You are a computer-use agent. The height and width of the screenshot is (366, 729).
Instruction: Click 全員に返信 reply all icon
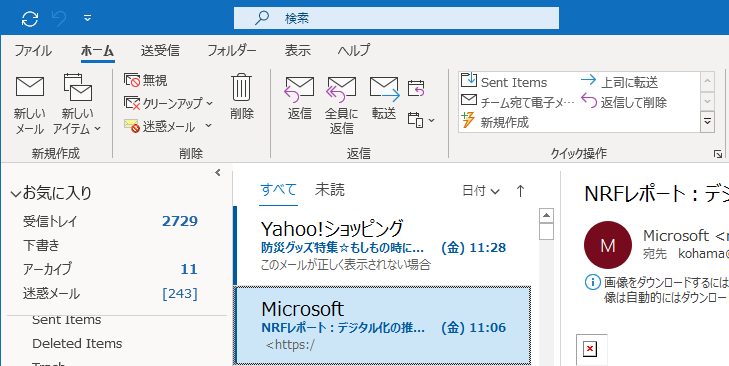pyautogui.click(x=342, y=89)
